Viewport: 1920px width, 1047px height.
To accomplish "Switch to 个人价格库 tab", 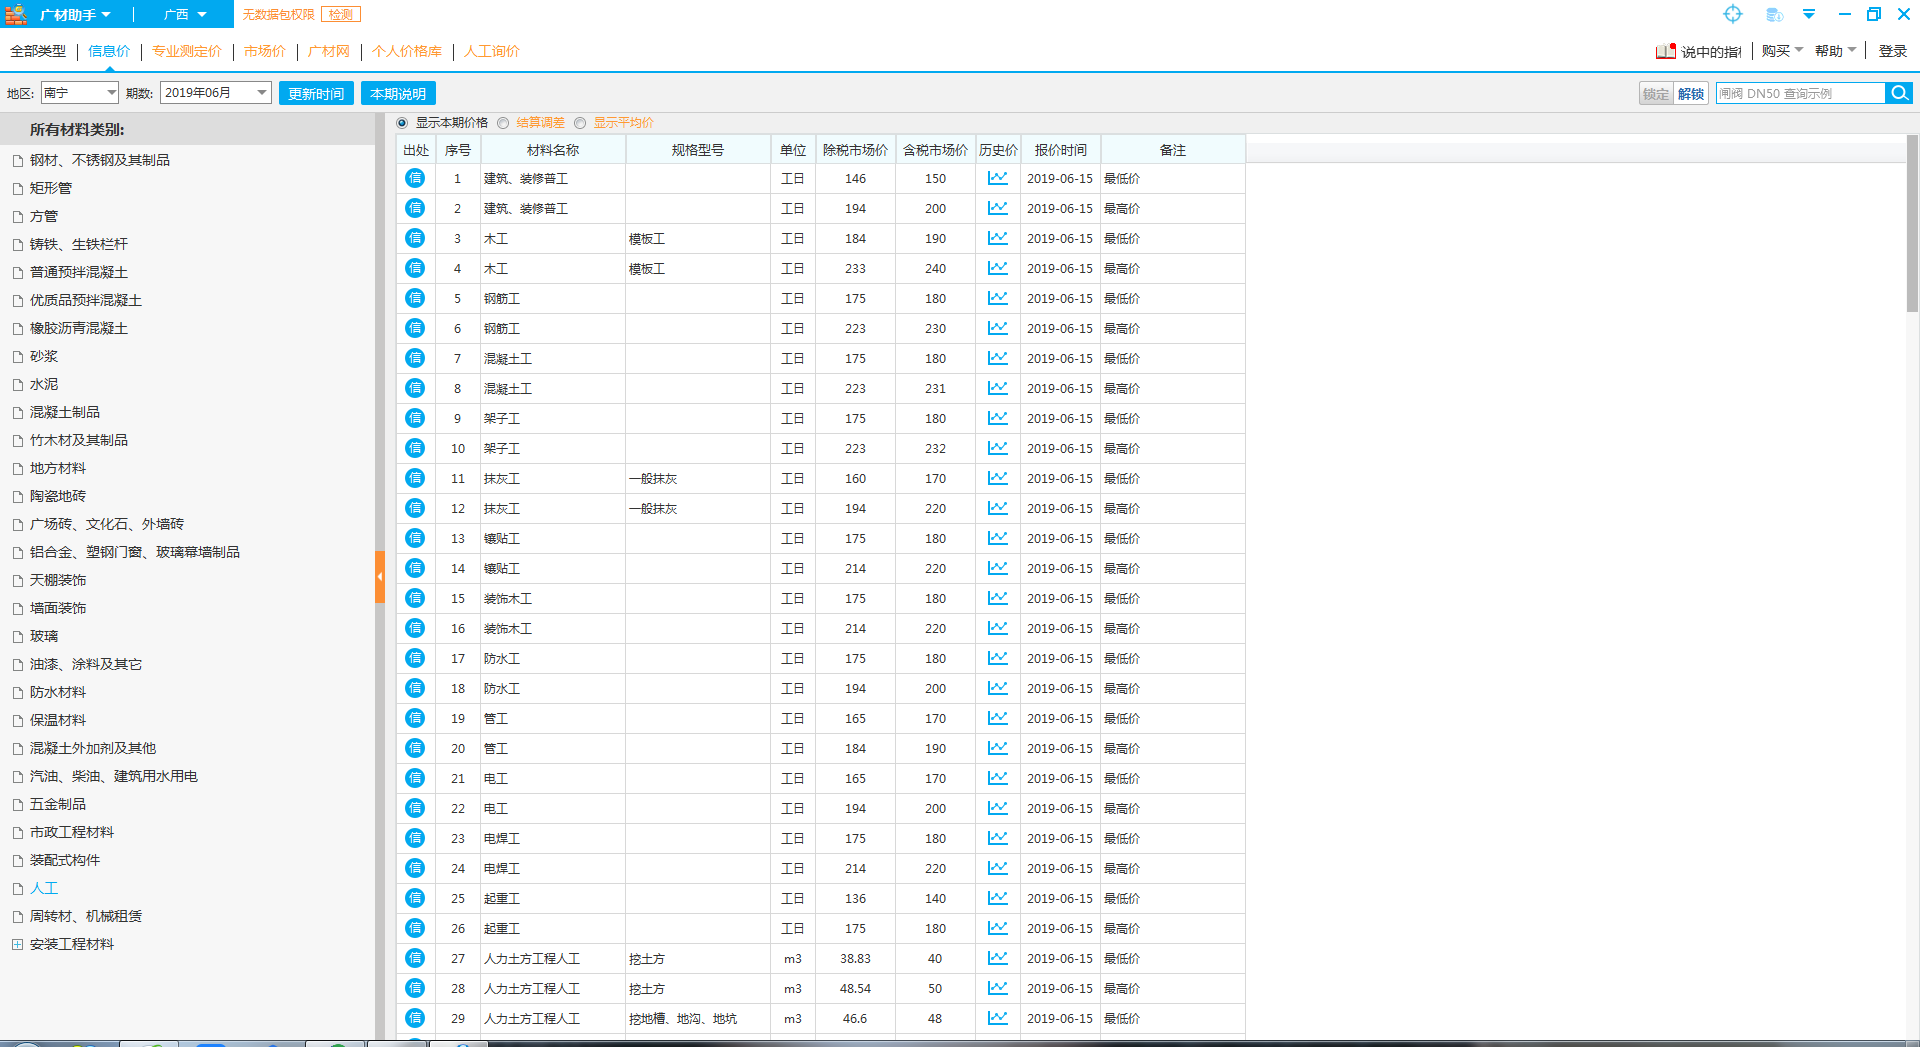I will (x=407, y=51).
